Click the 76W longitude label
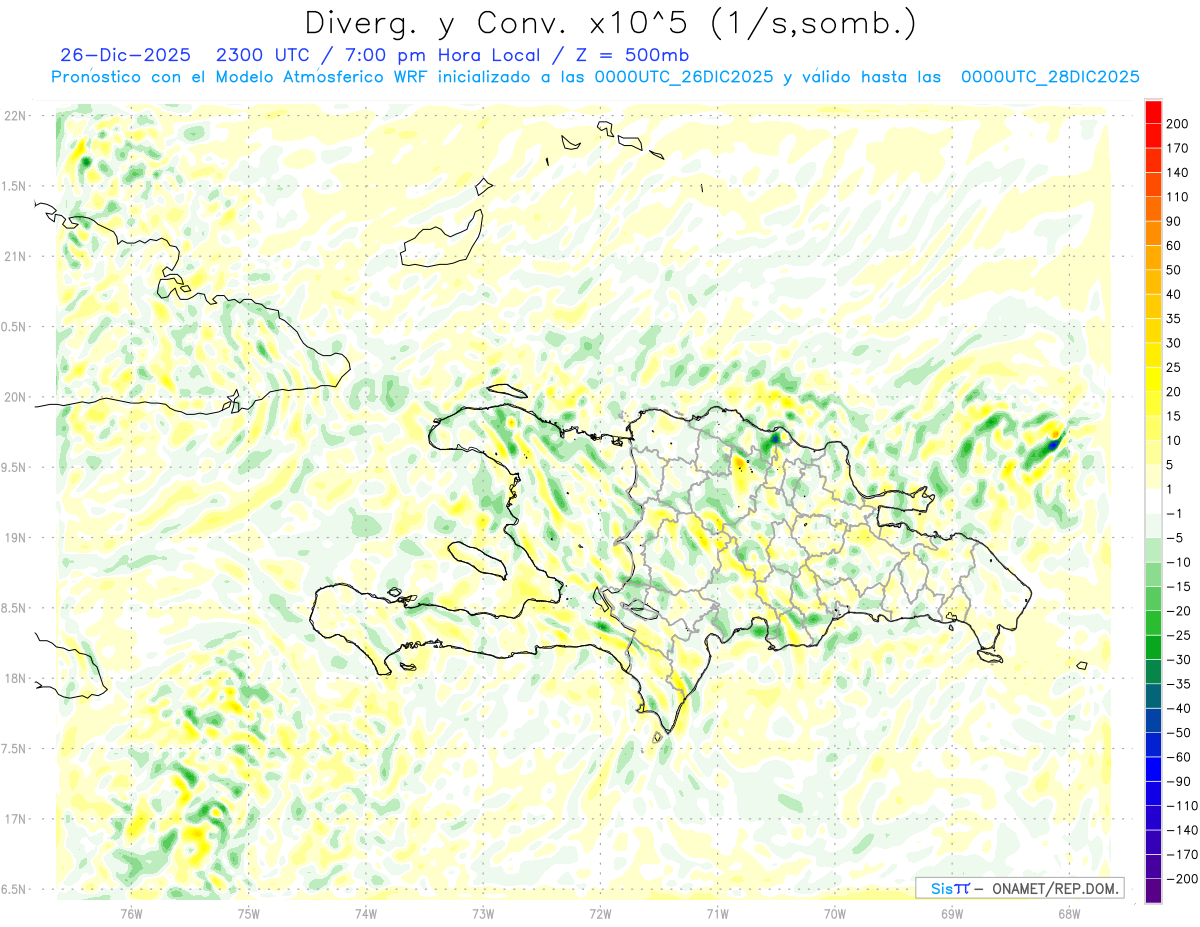The image size is (1200, 927). tap(131, 912)
